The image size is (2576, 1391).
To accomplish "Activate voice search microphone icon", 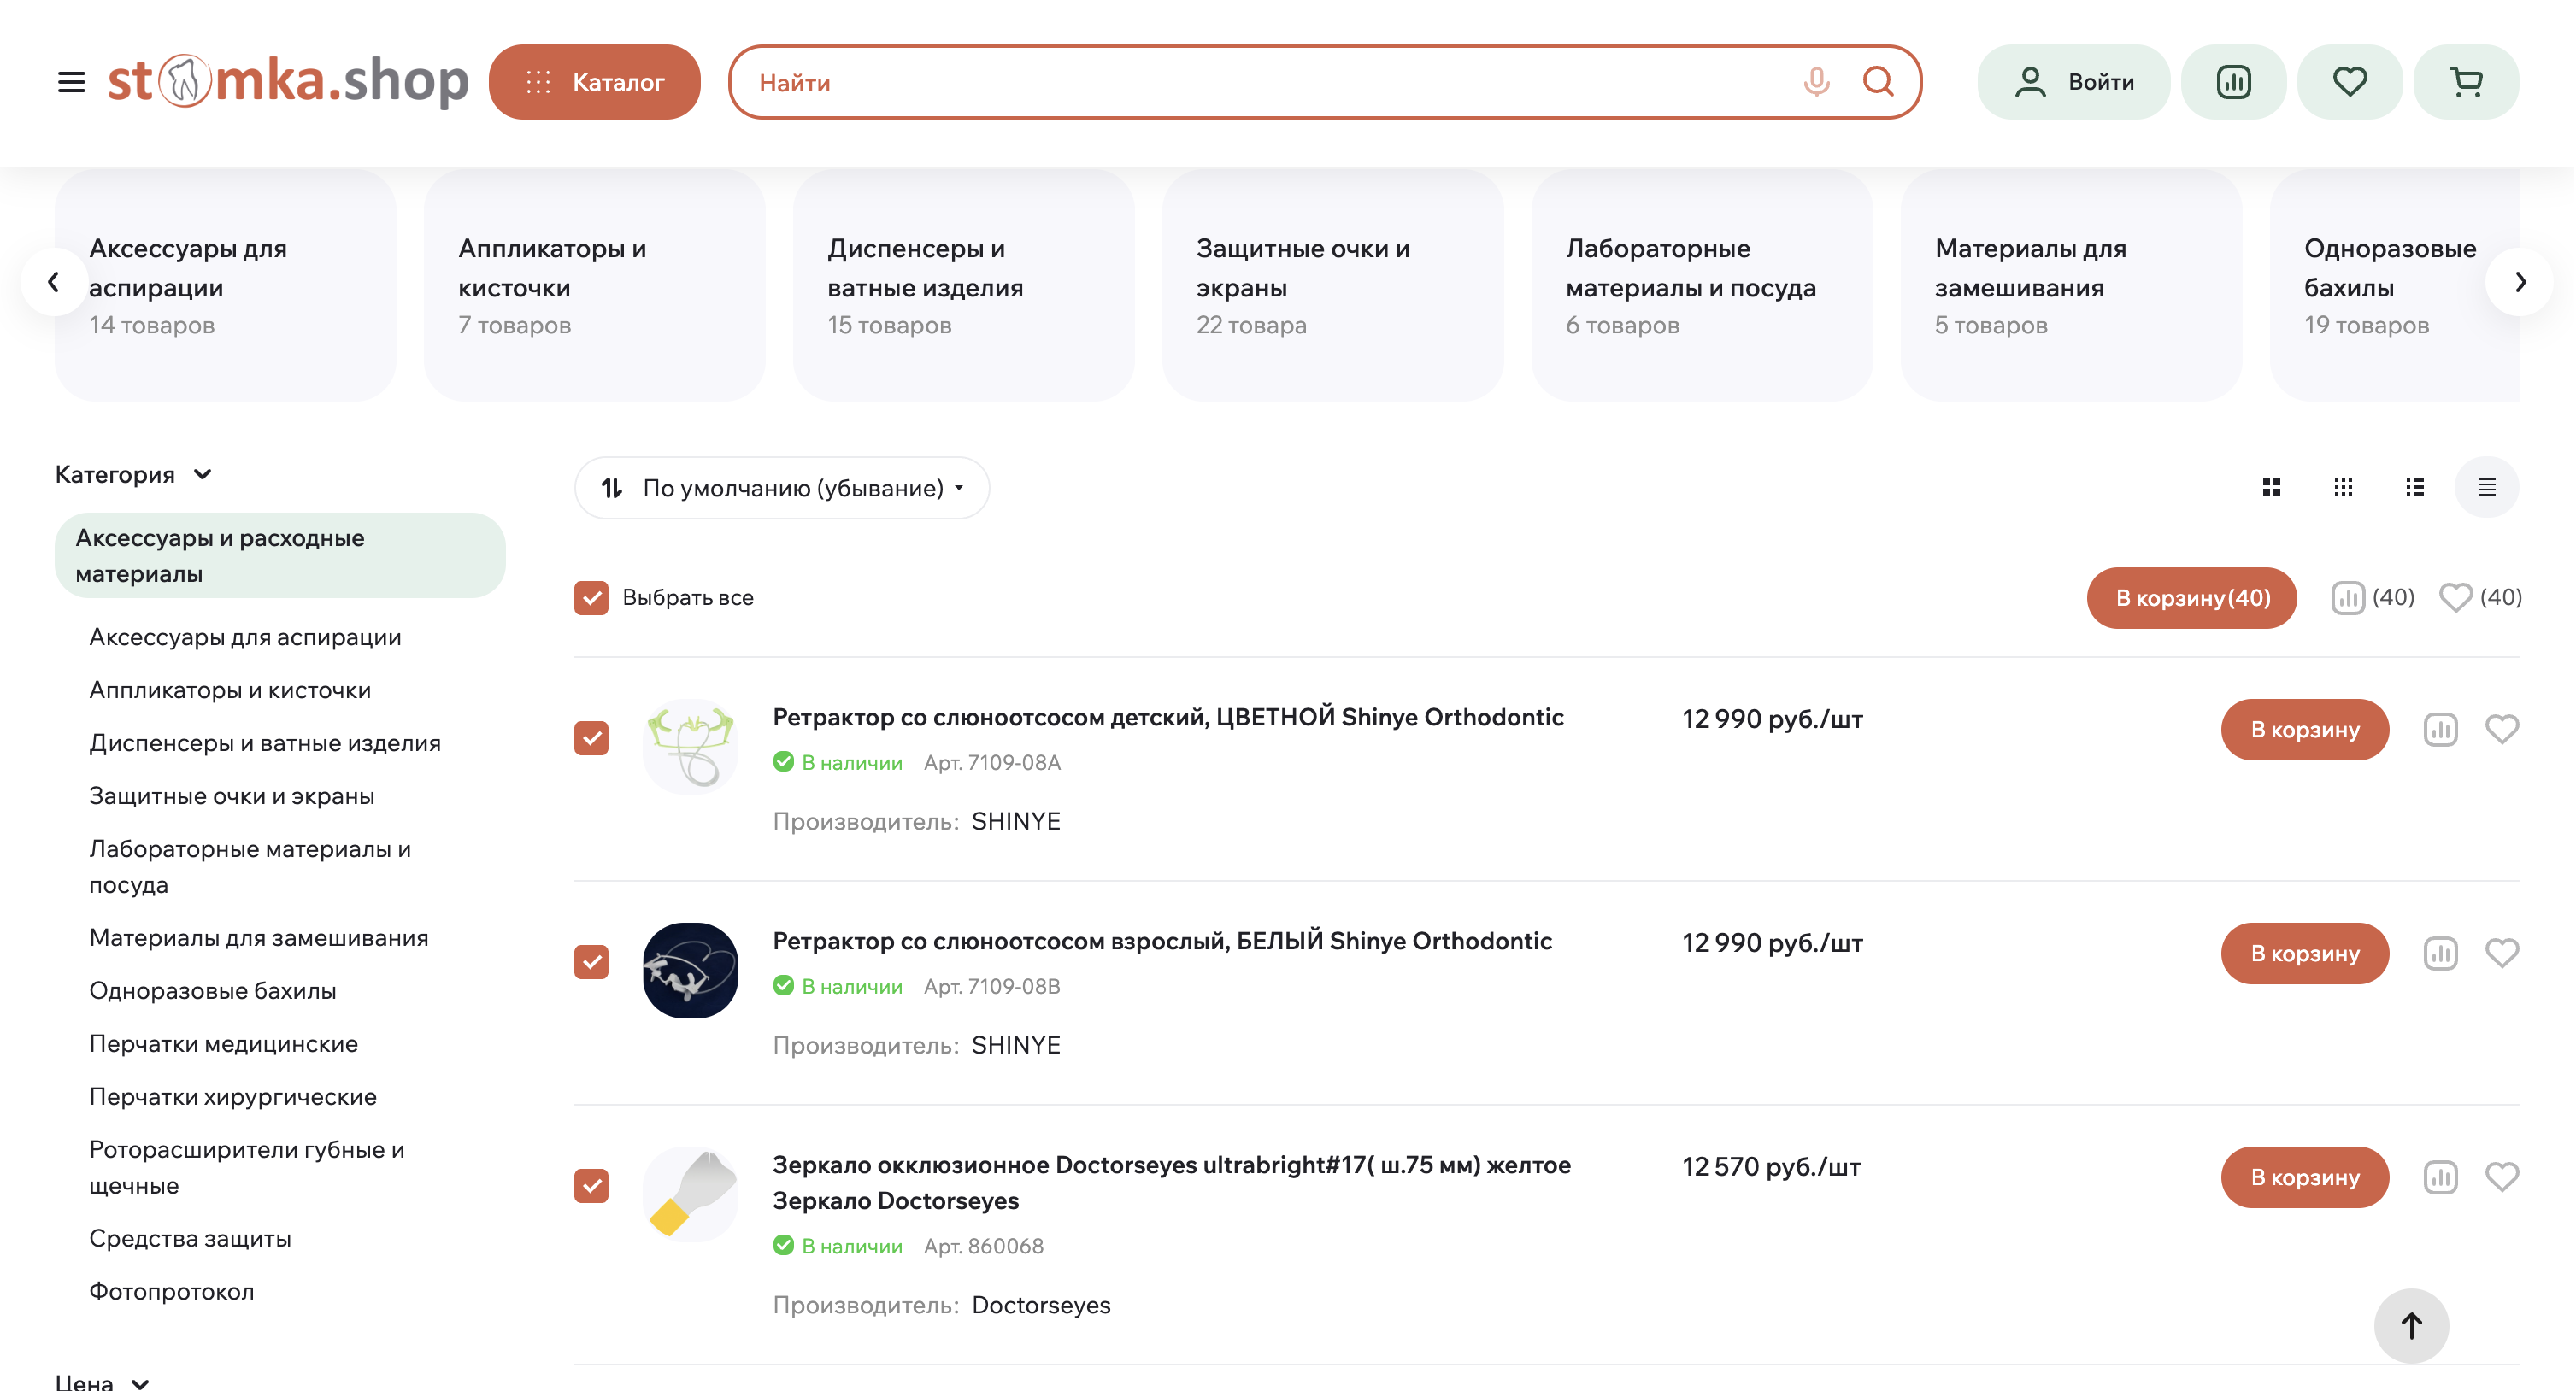I will pyautogui.click(x=1816, y=82).
